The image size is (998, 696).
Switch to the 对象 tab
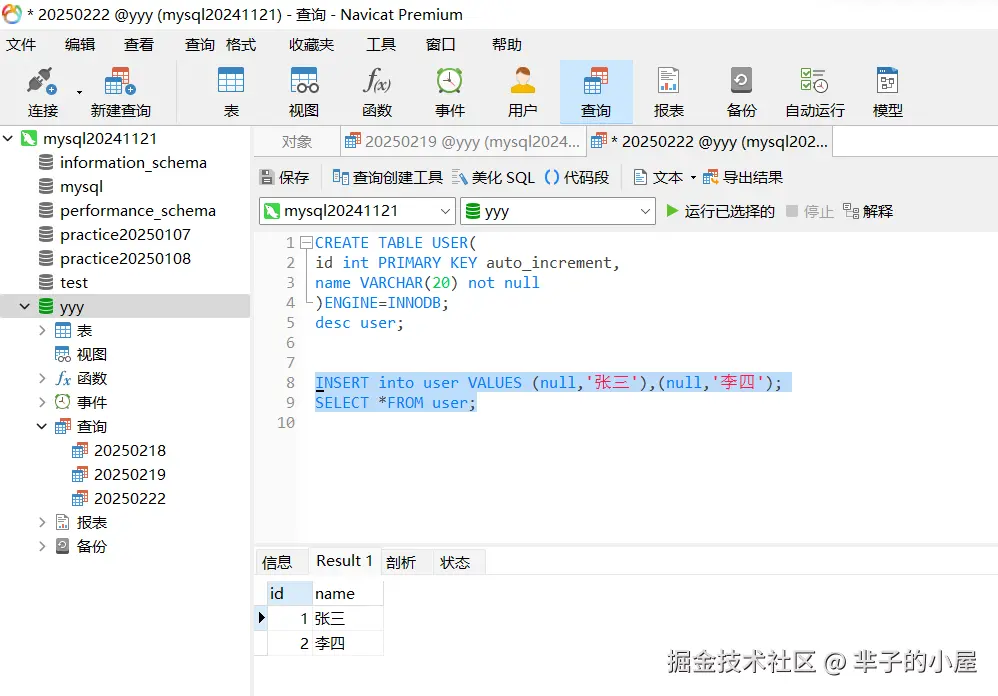pyautogui.click(x=297, y=141)
